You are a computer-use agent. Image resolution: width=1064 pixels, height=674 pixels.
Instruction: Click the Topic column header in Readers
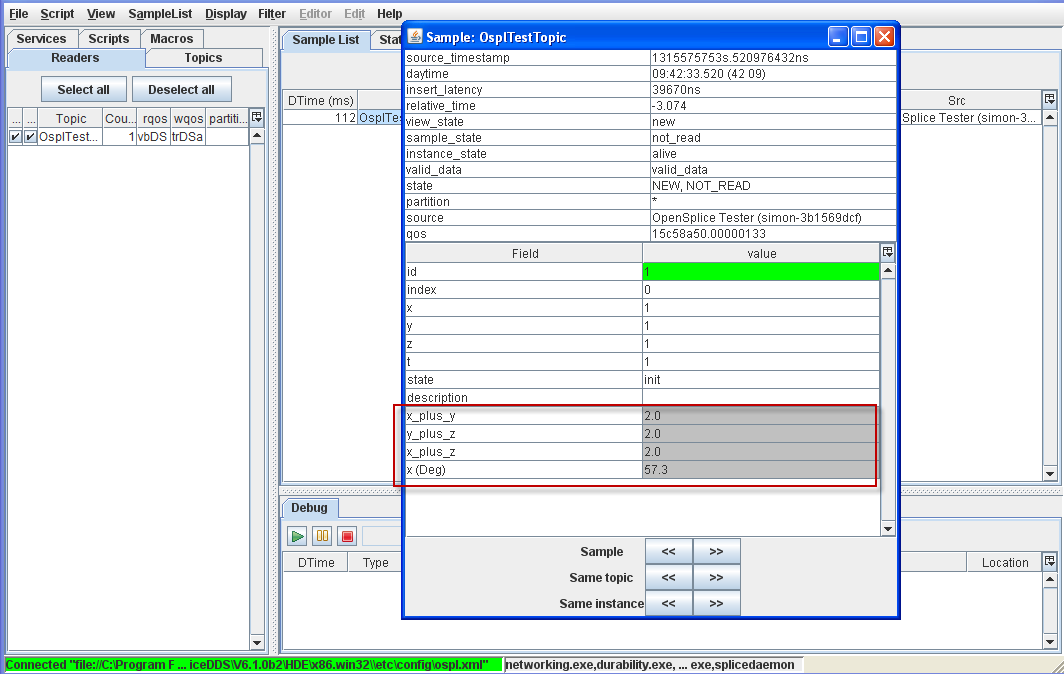coord(71,118)
